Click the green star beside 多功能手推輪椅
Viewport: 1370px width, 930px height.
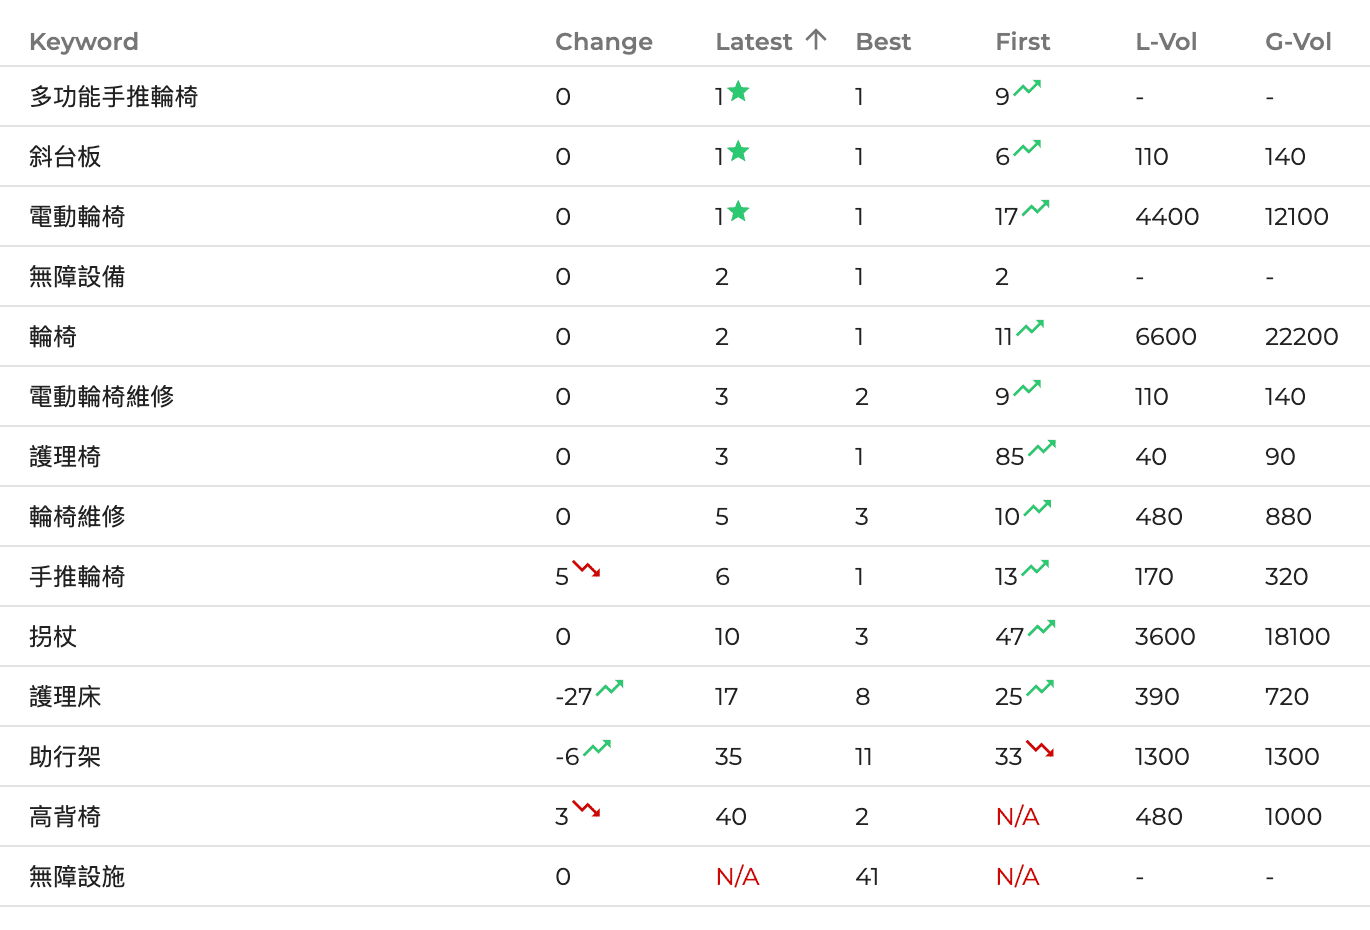[x=738, y=92]
